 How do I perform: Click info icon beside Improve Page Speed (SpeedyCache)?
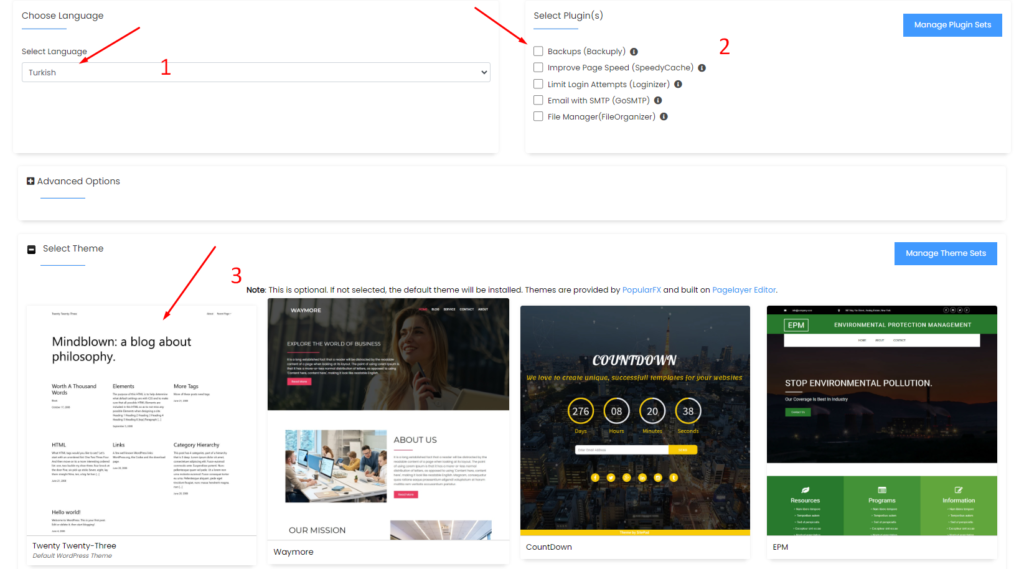(701, 68)
